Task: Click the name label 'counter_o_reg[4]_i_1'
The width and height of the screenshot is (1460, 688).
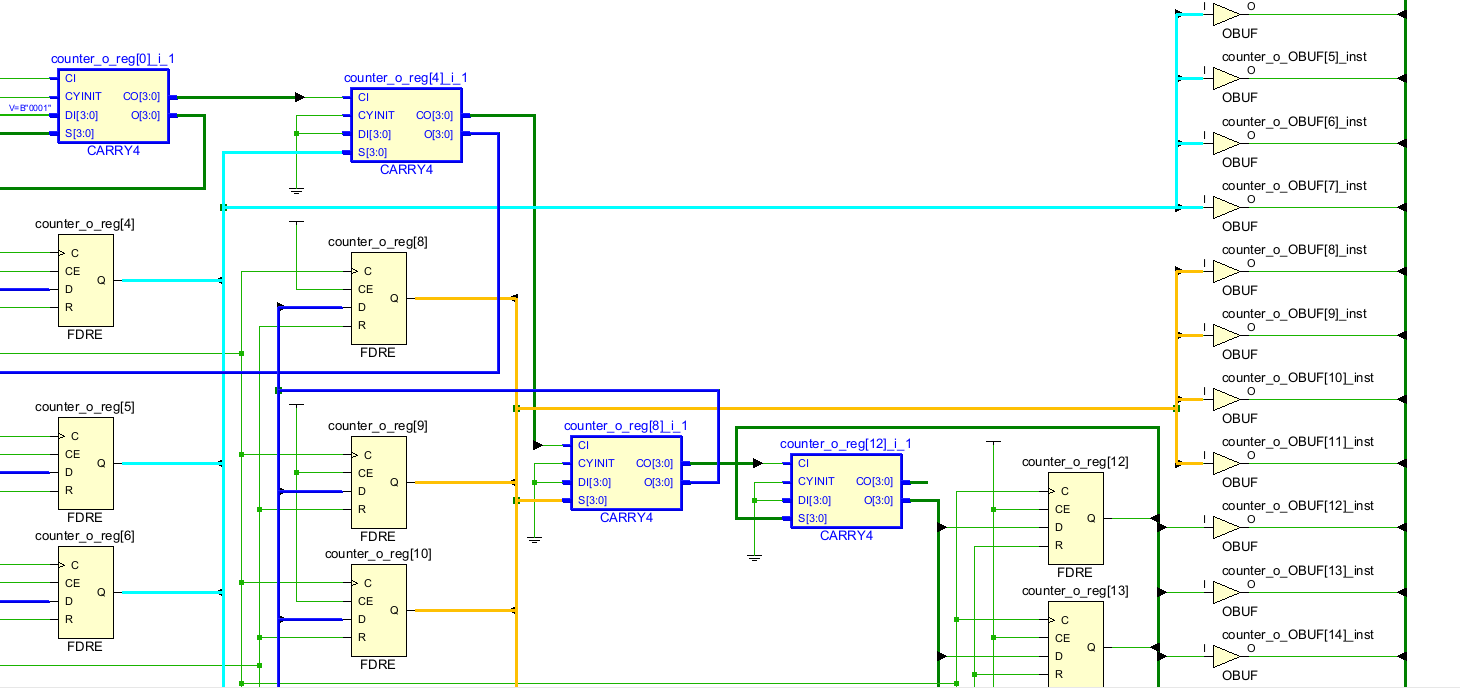Action: [x=406, y=78]
